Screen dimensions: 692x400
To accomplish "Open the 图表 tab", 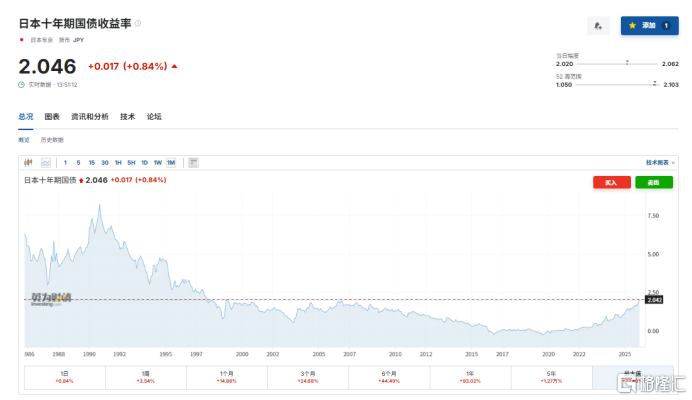I will (52, 117).
